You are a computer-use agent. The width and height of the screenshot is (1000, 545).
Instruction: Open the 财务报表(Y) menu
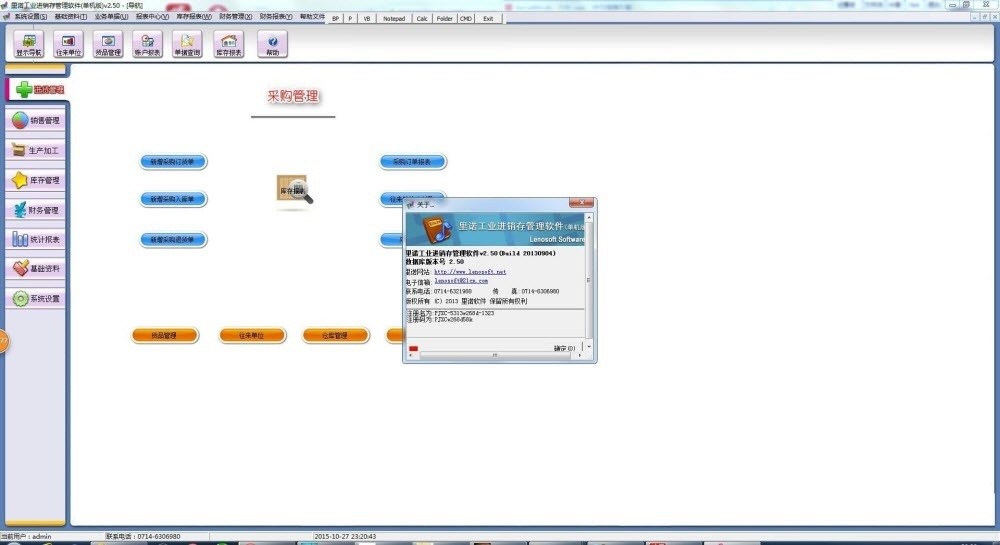click(276, 17)
